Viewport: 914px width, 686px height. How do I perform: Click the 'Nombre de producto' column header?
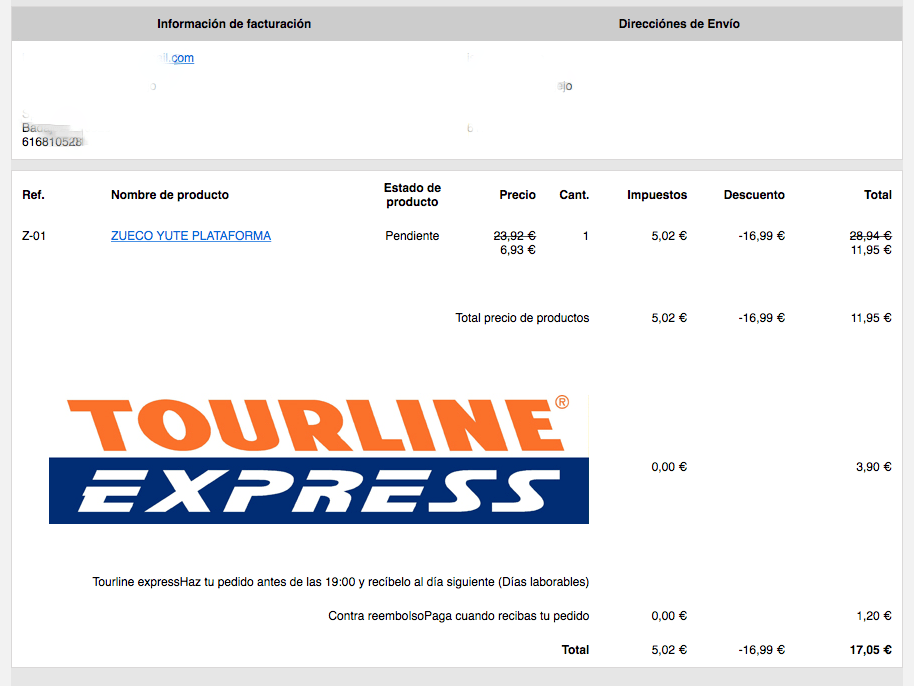point(170,195)
